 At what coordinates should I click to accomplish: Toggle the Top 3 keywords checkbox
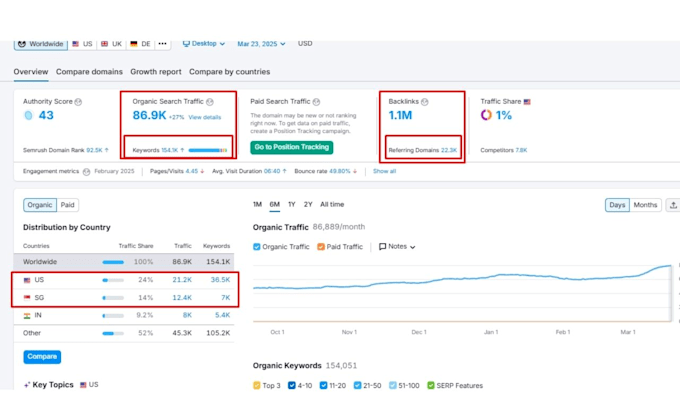(x=257, y=385)
